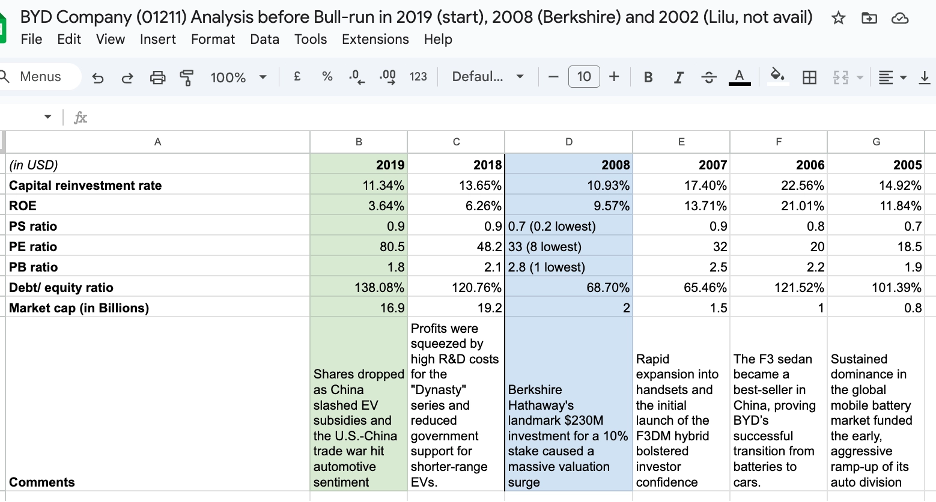Select the 2019 year header cell
The width and height of the screenshot is (936, 502).
tap(359, 164)
